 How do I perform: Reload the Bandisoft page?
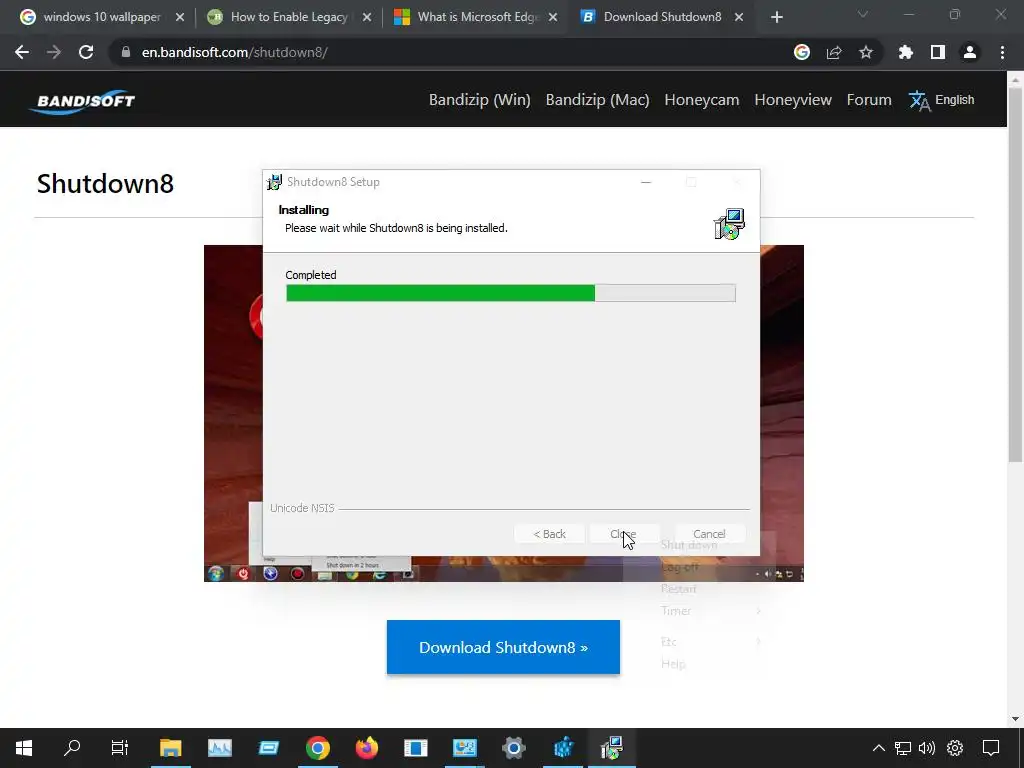tap(86, 52)
